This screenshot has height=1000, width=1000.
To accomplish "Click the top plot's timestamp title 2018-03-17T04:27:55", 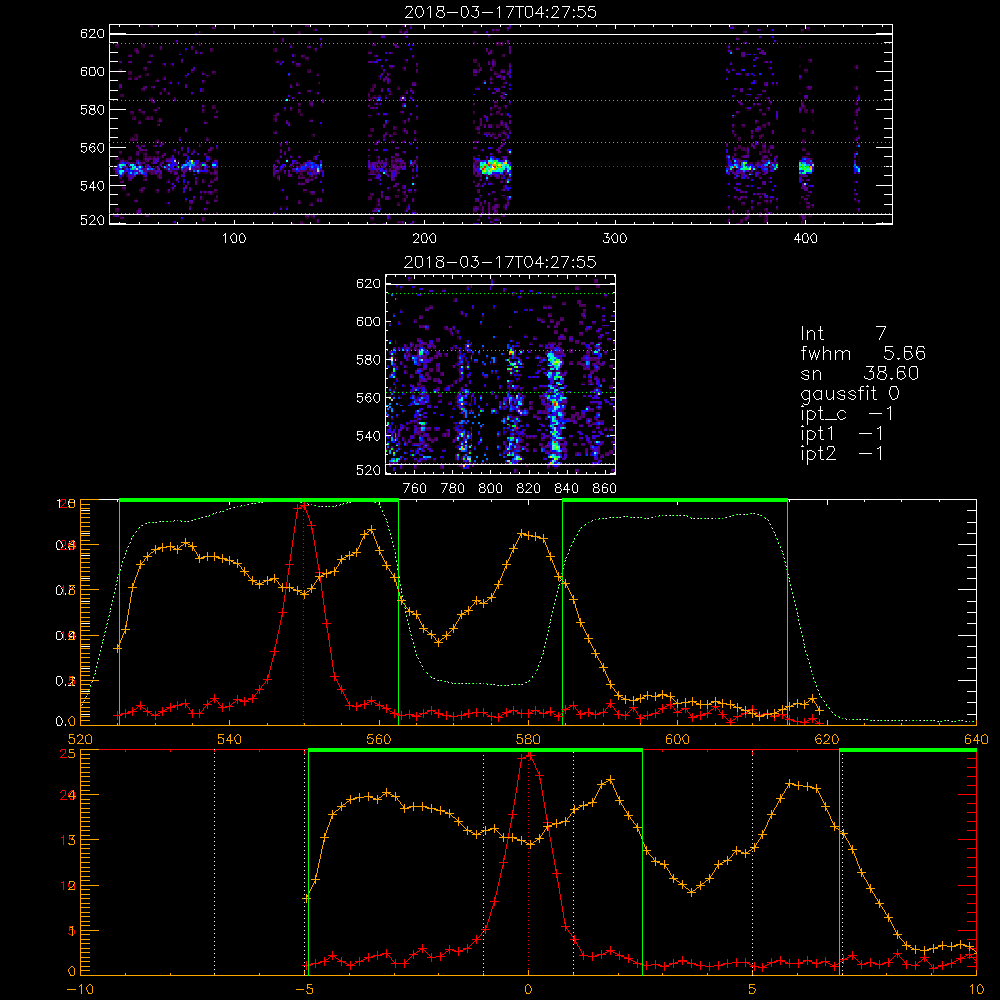I will pos(500,12).
